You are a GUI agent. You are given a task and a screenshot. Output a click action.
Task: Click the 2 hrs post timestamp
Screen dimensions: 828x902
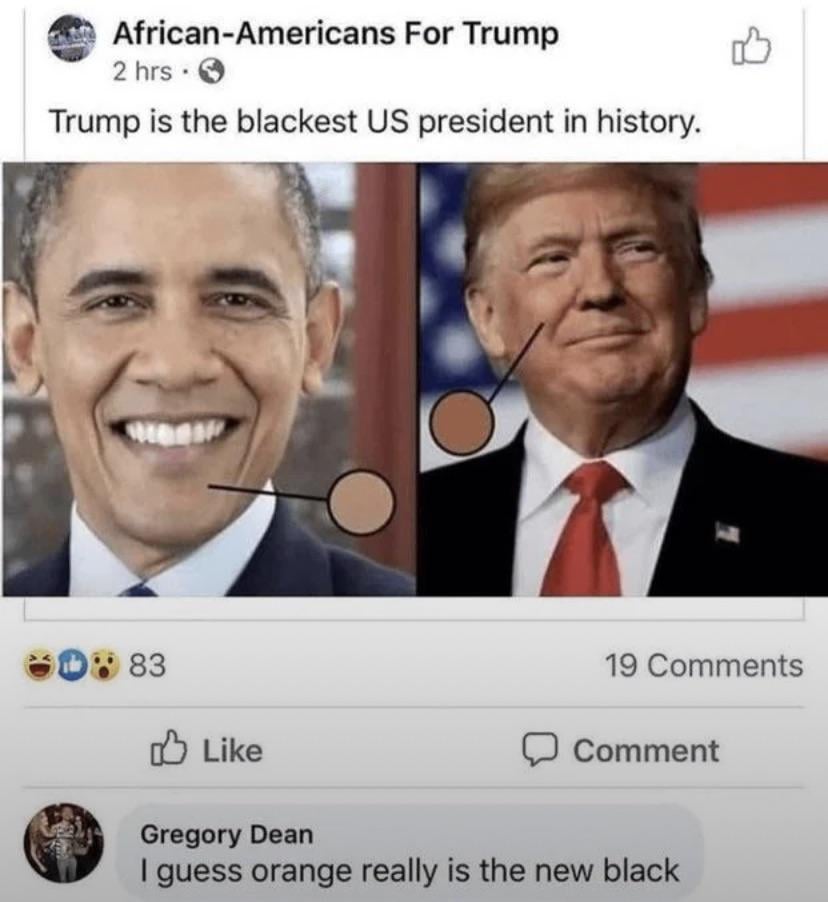142,72
